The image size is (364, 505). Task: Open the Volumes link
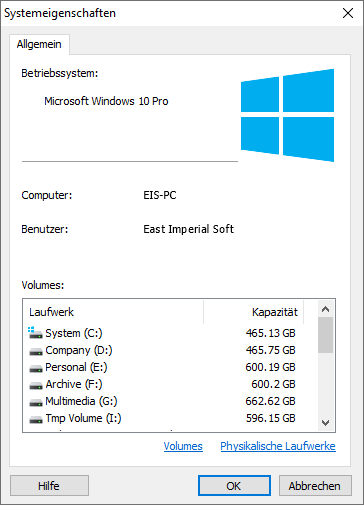(x=183, y=446)
